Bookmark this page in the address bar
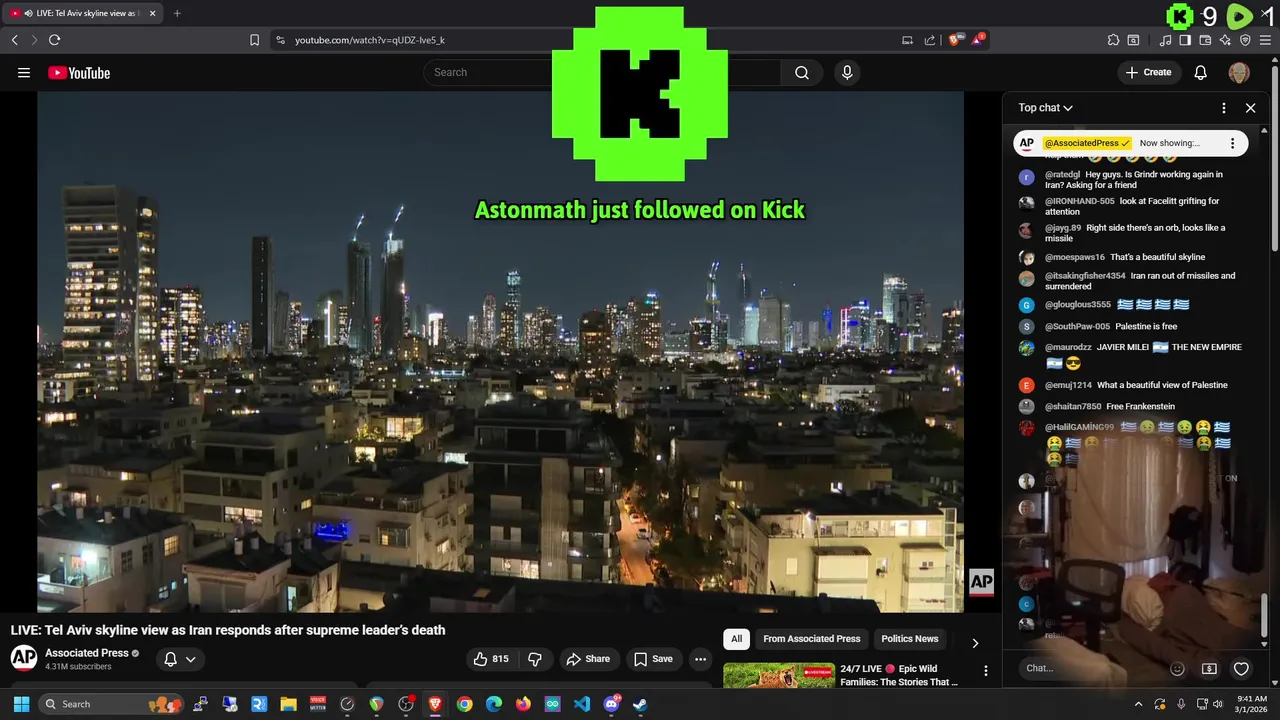This screenshot has width=1280, height=720. pos(254,40)
